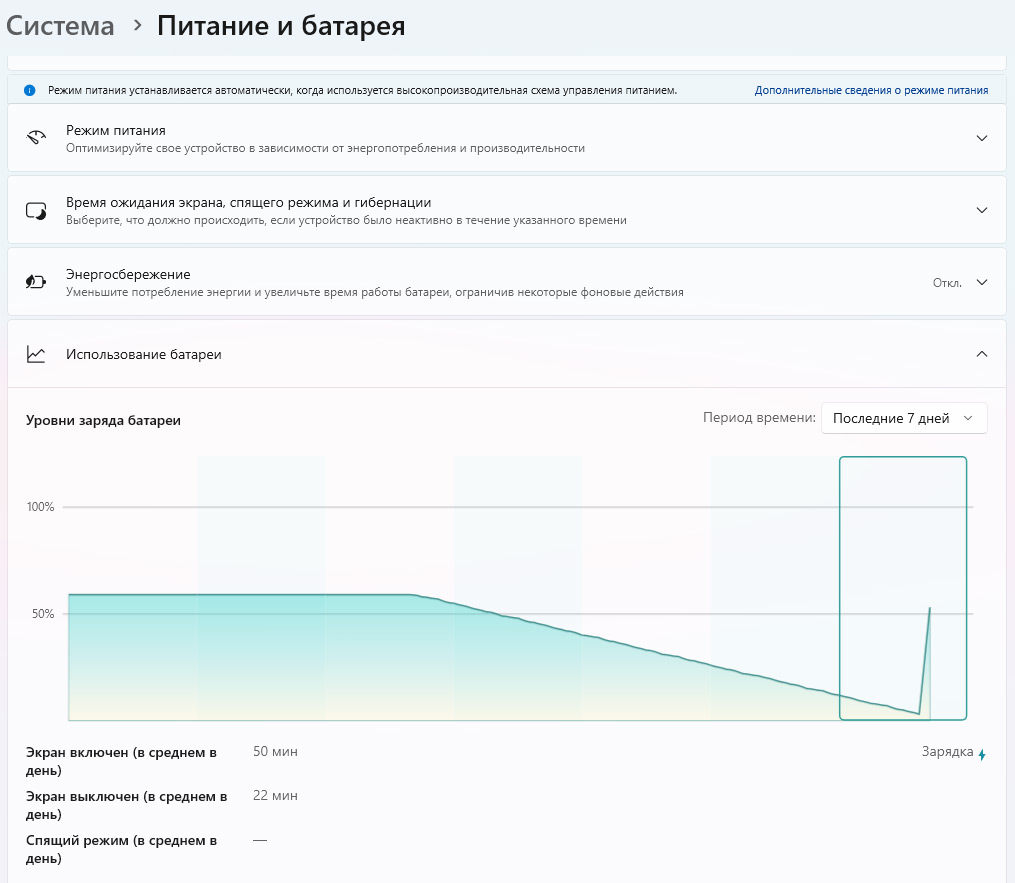Click the Использование батареи chart icon
This screenshot has height=883, width=1015.
click(x=37, y=354)
